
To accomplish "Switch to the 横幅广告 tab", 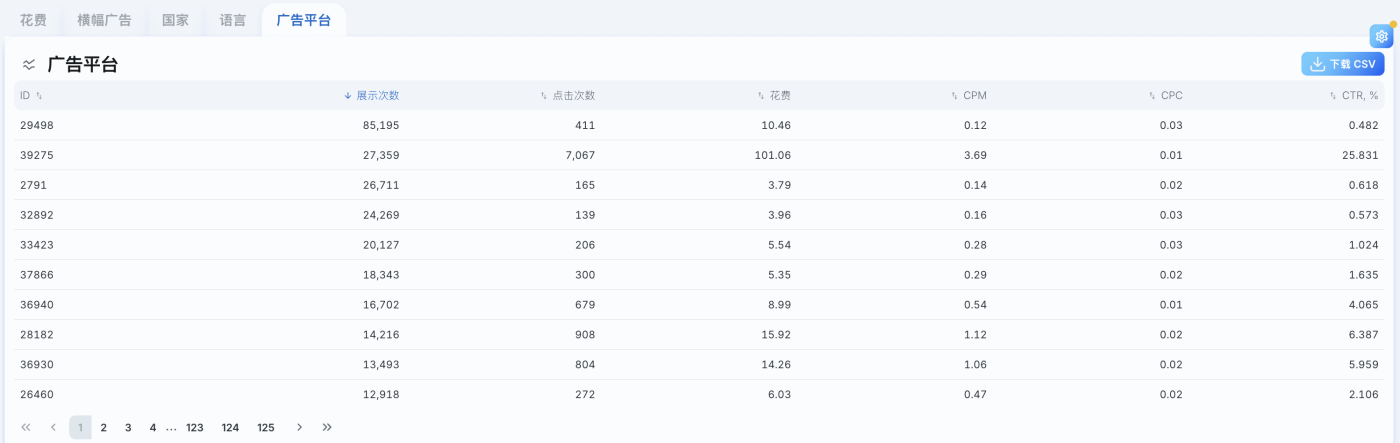I will point(104,20).
